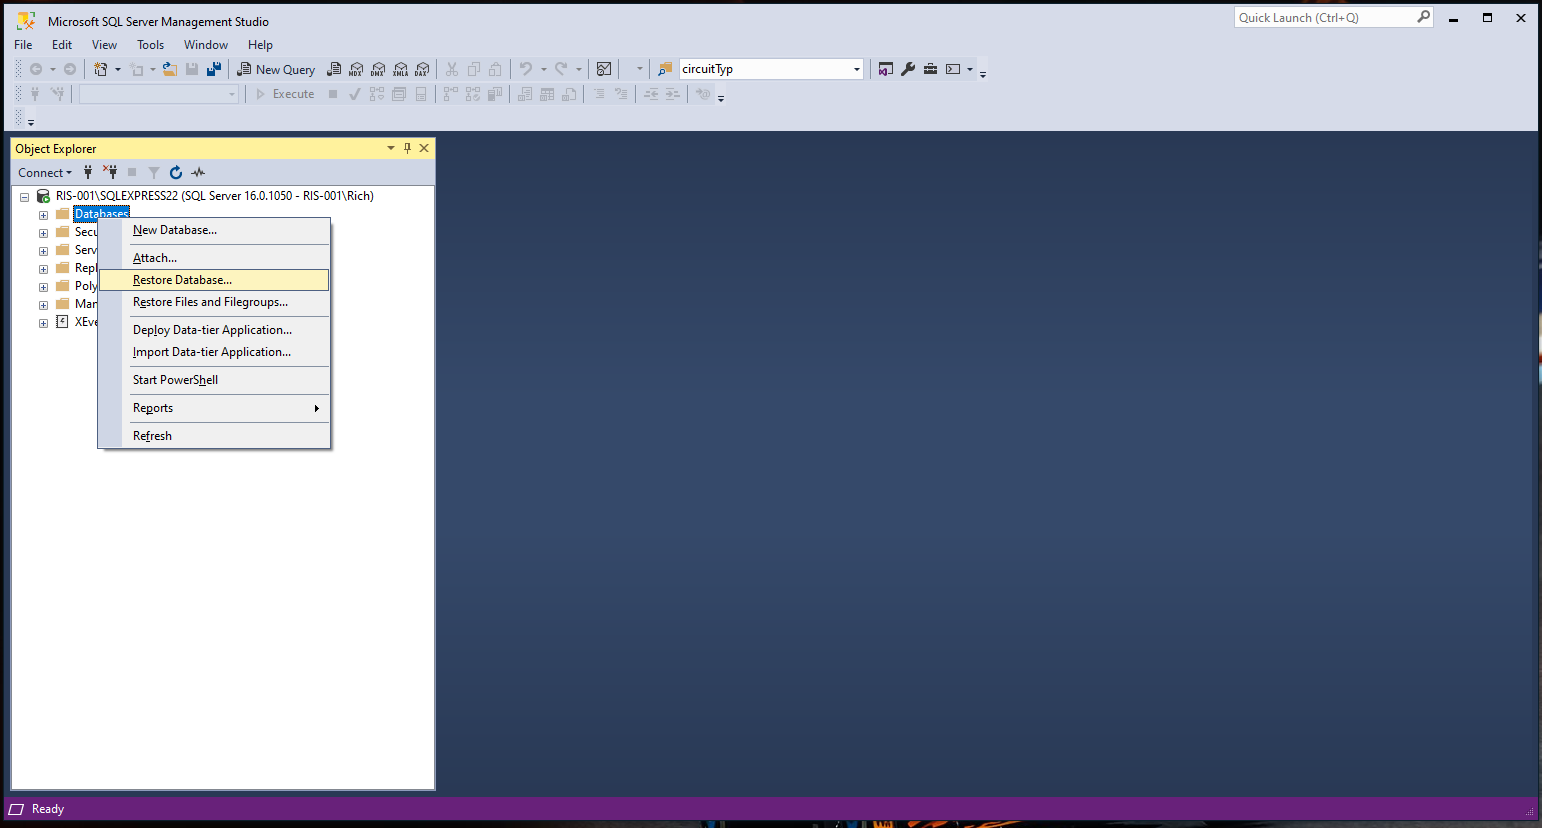
Task: Click the Cut scissors icon
Action: (x=452, y=69)
